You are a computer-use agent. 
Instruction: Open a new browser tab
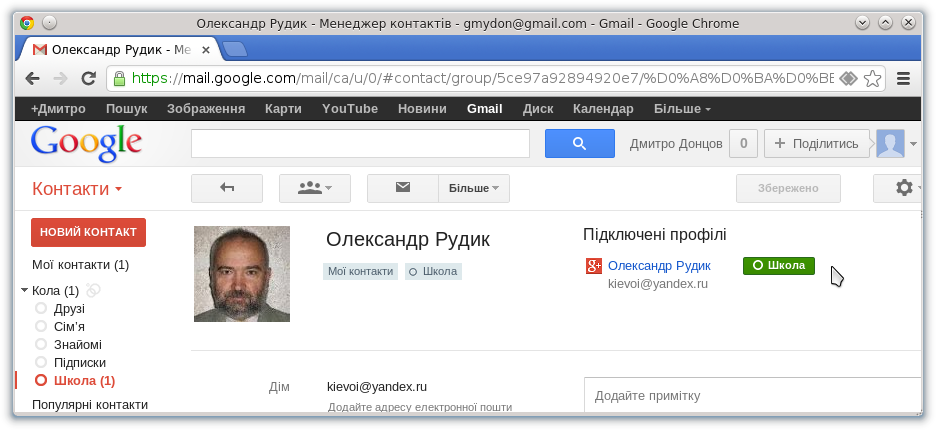click(235, 49)
